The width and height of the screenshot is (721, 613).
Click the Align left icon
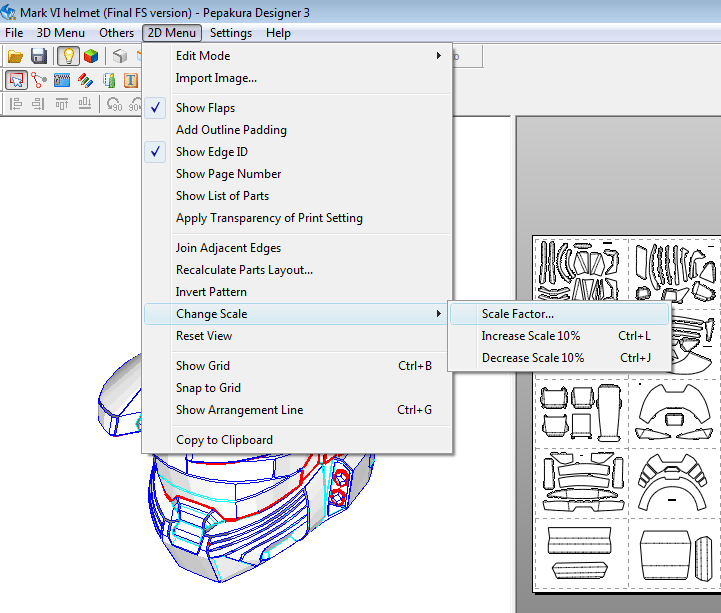pyautogui.click(x=16, y=104)
